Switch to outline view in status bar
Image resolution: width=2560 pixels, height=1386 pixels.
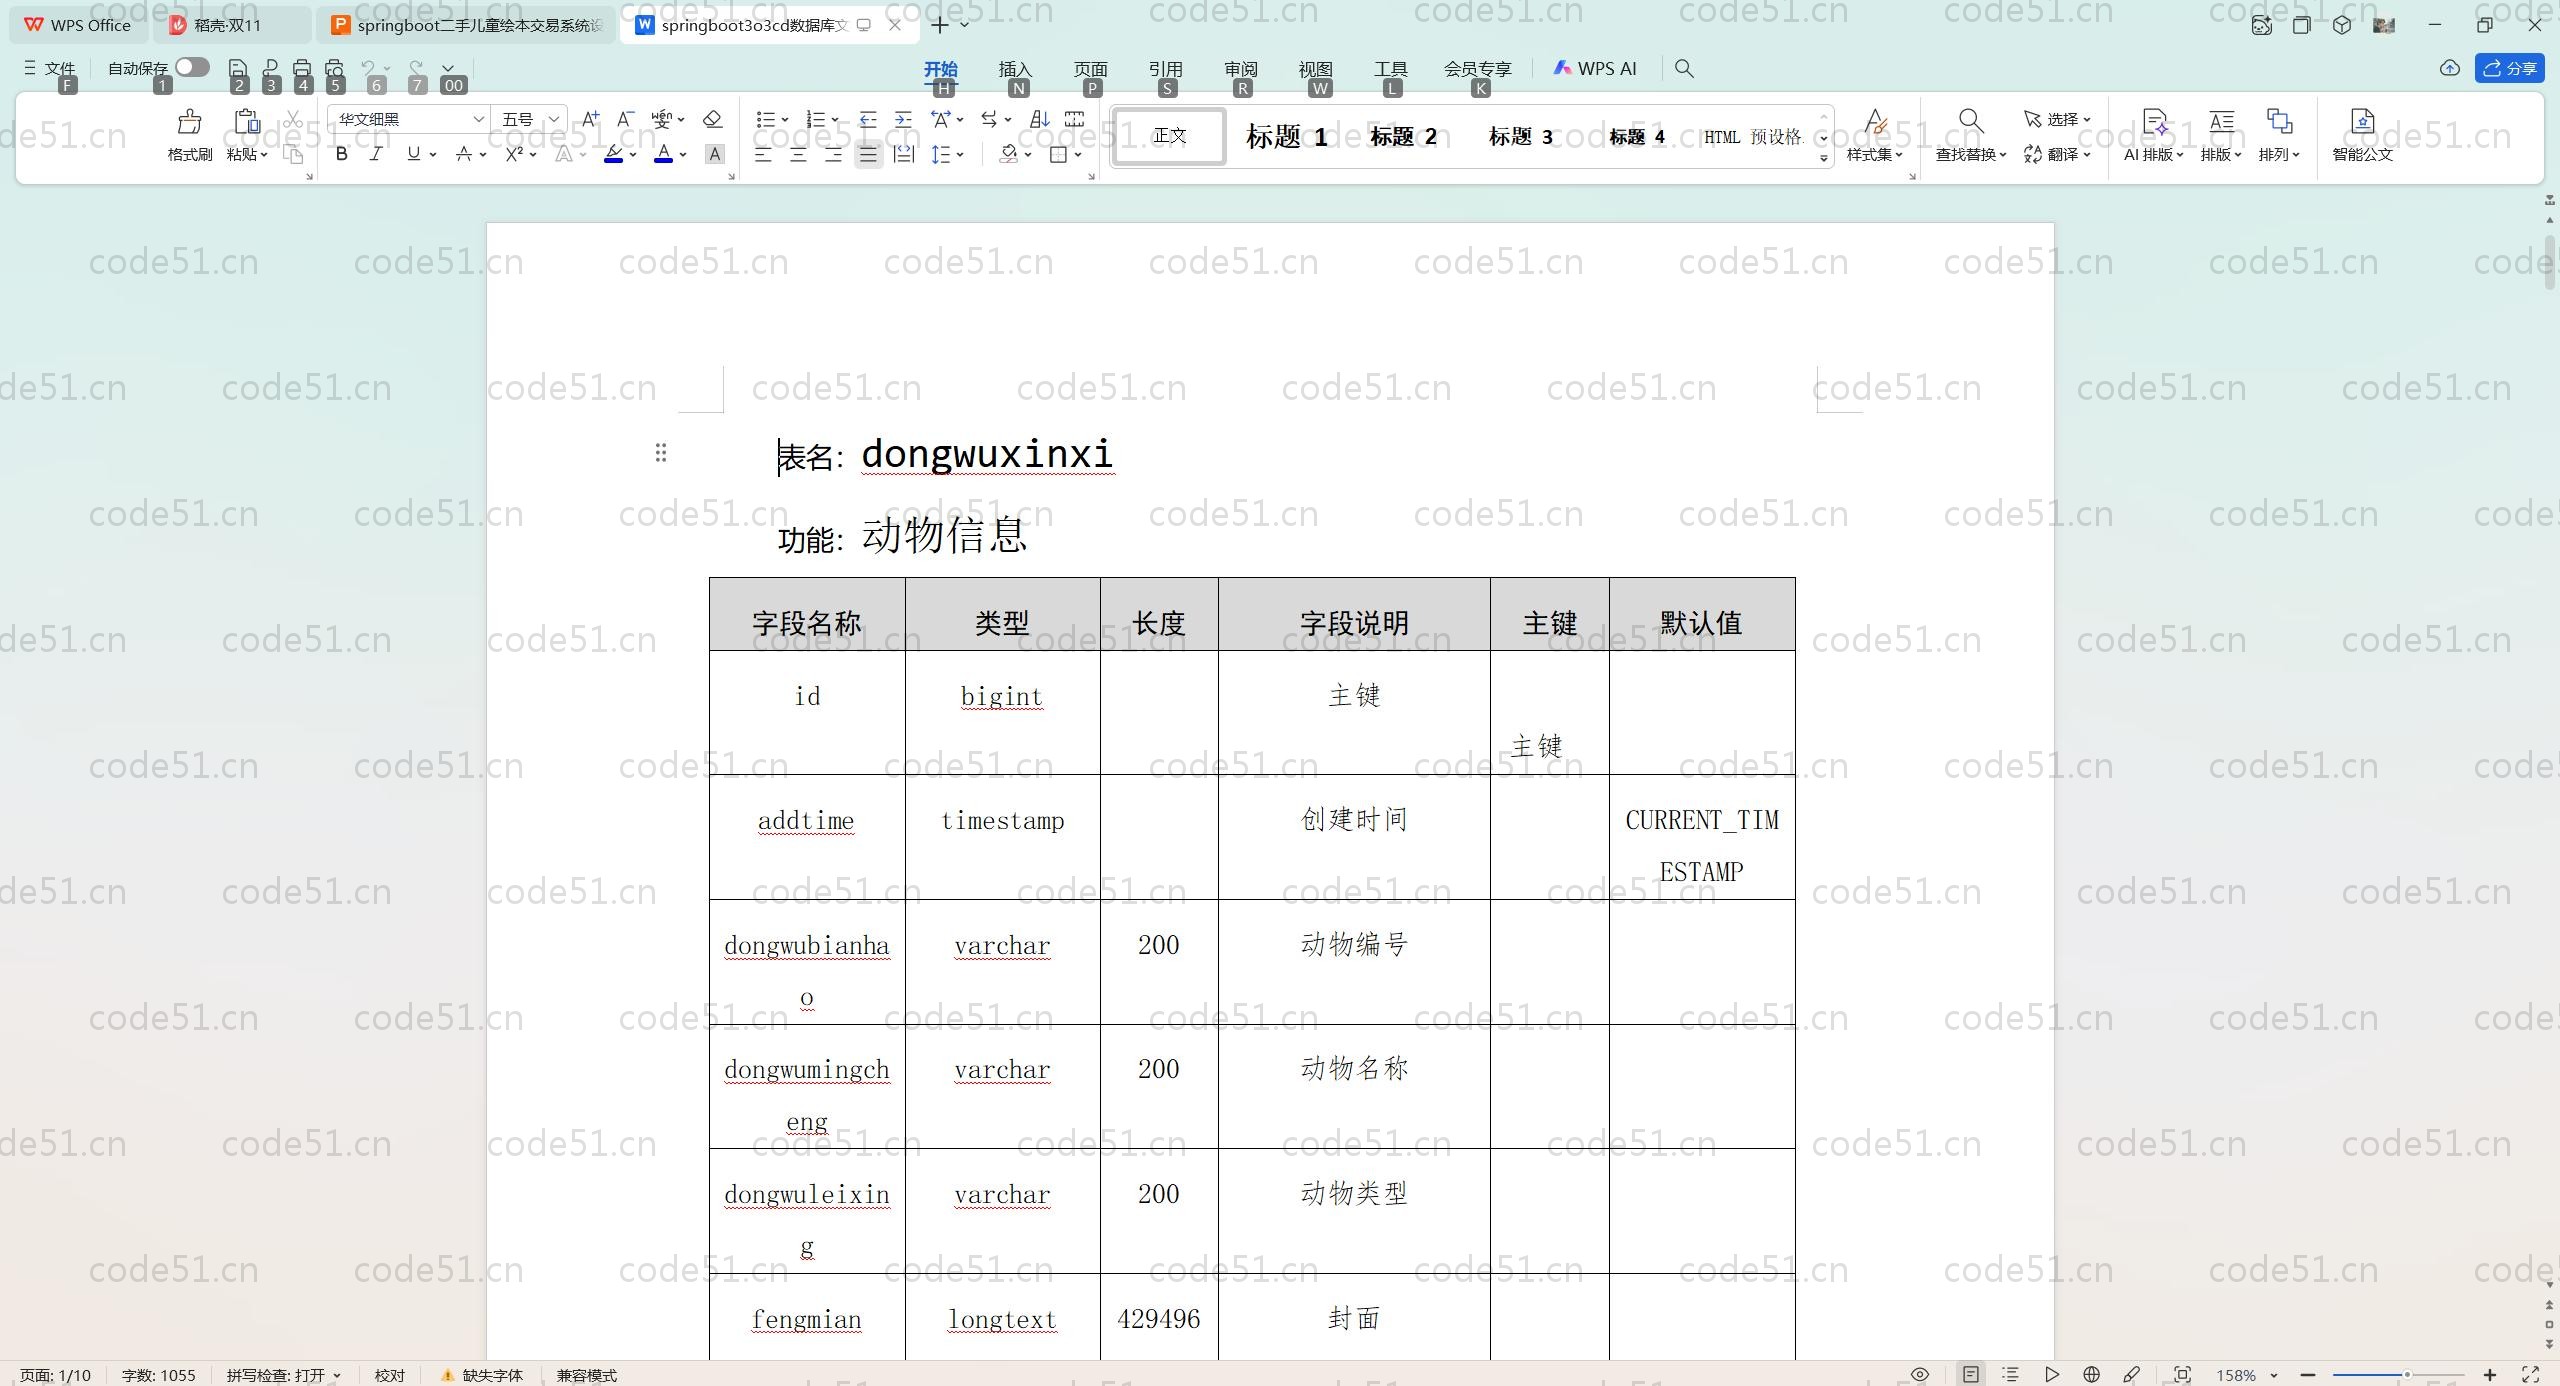click(x=2011, y=1375)
